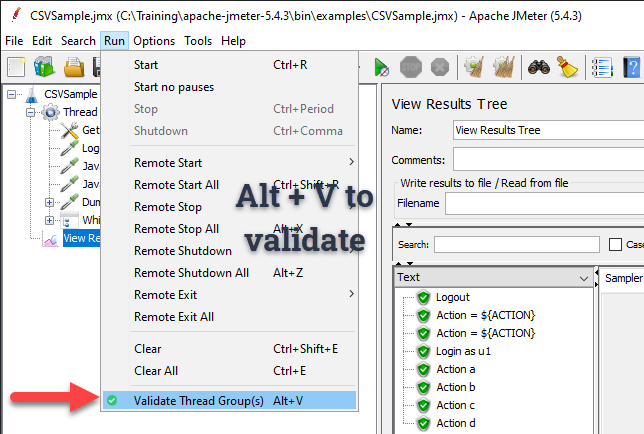Choose Remote Stop All menu item
644x434 pixels.
pyautogui.click(x=230, y=229)
